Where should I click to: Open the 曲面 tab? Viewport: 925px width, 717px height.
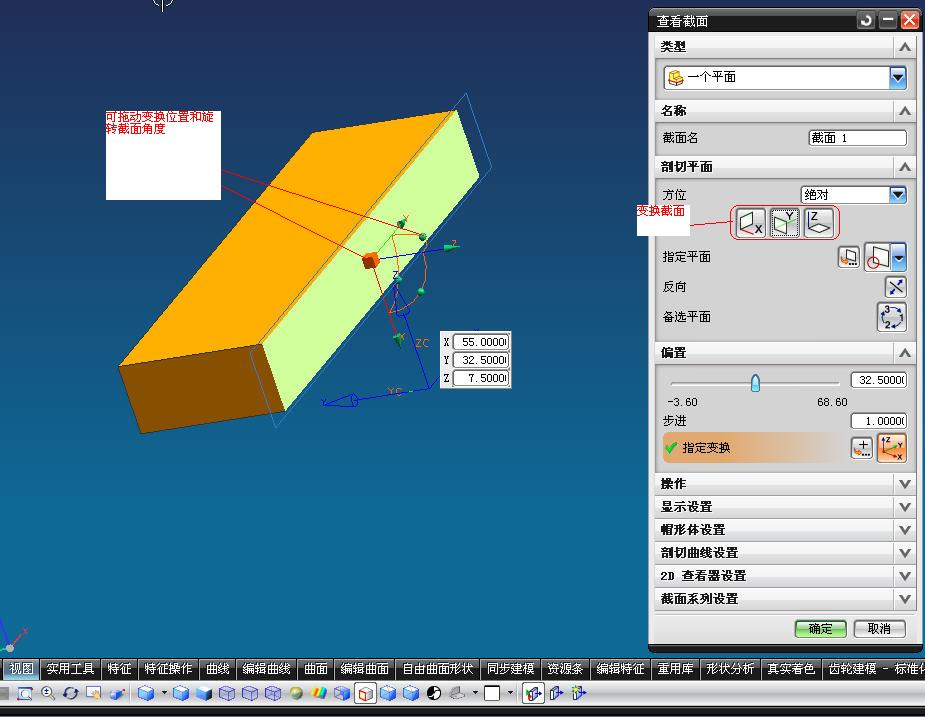pyautogui.click(x=316, y=669)
